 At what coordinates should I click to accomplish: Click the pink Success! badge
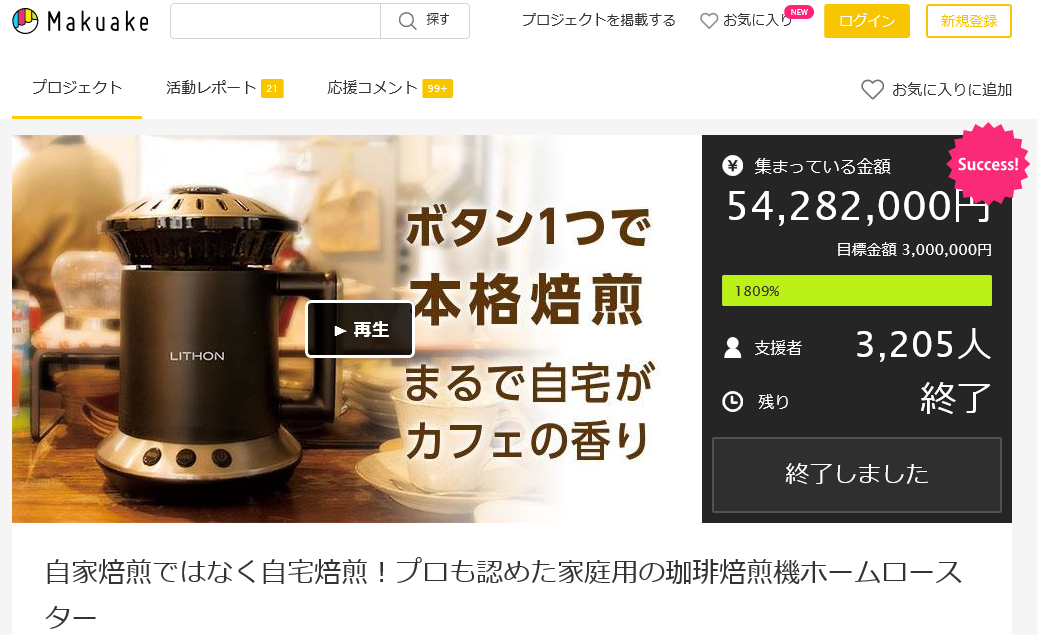(988, 163)
